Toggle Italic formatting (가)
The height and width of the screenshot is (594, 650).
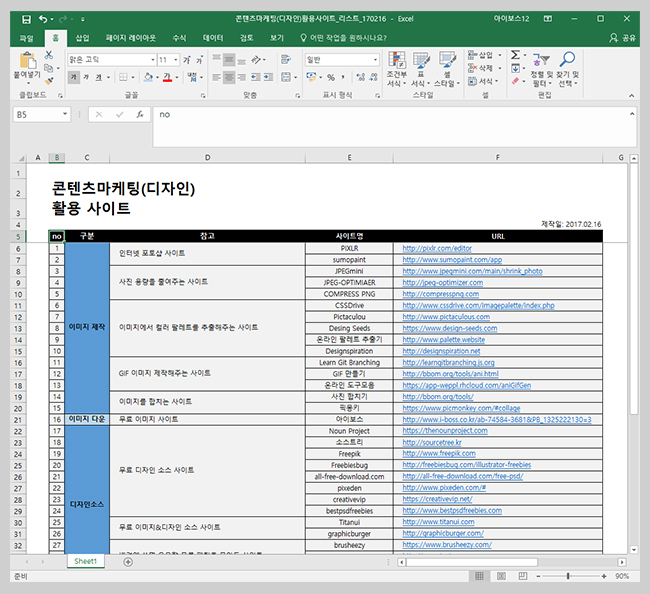86,78
